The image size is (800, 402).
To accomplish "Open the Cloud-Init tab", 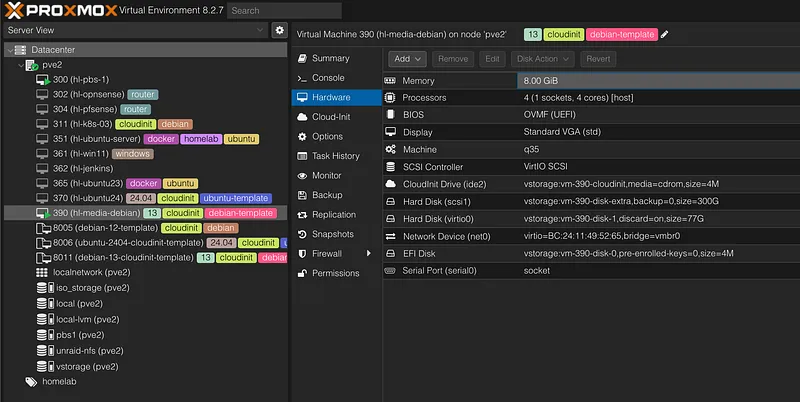I will 330,117.
